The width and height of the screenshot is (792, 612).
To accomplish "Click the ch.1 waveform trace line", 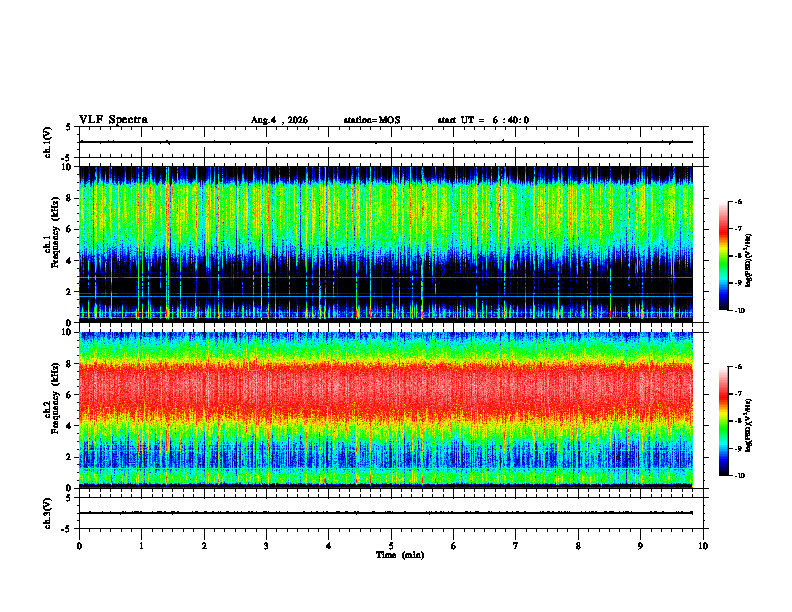I will pos(386,142).
